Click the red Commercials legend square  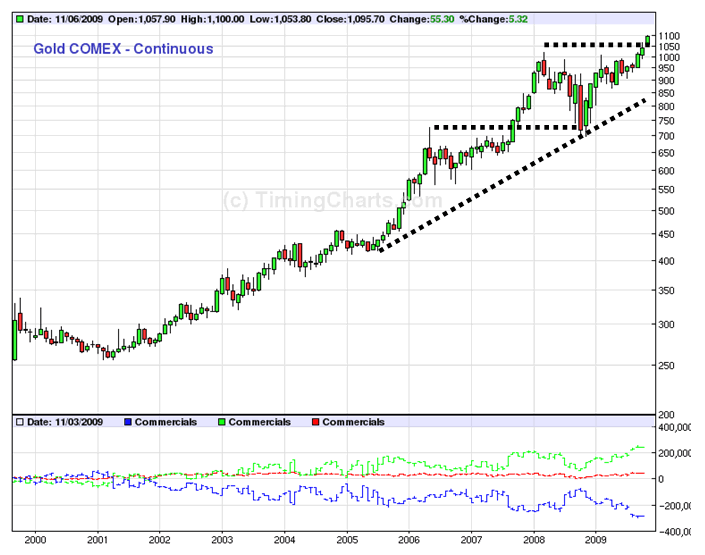pyautogui.click(x=315, y=422)
